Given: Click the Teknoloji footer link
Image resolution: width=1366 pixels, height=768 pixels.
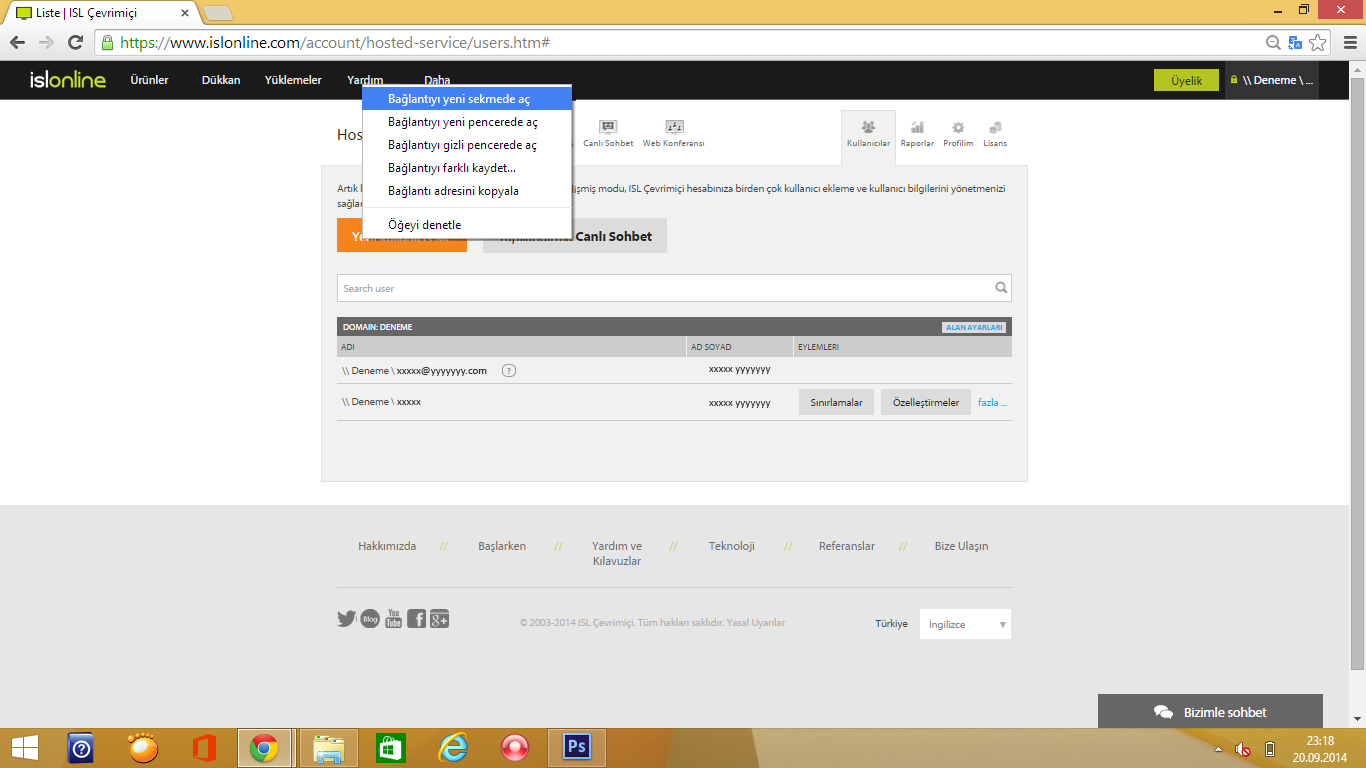Looking at the screenshot, I should 732,546.
